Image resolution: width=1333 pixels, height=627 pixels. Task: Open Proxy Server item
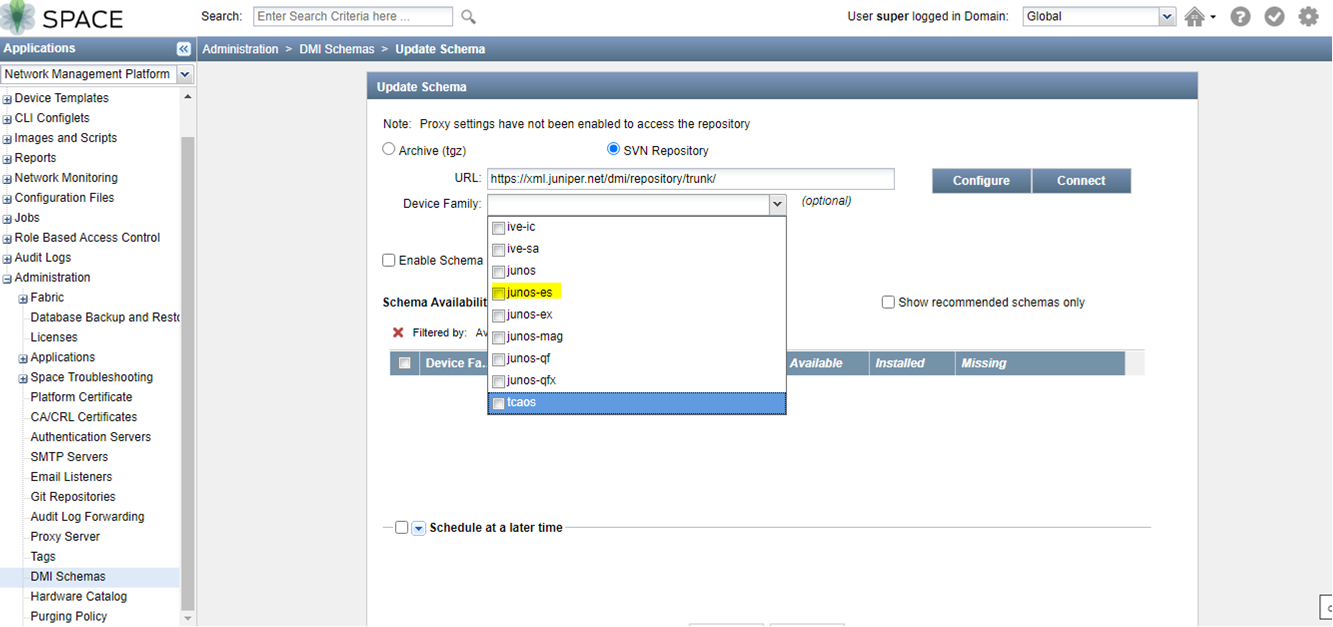[x=65, y=537]
